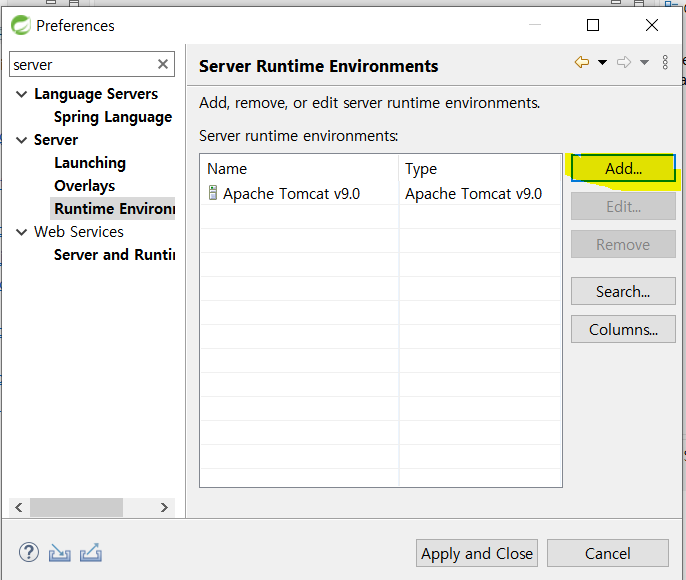Click the tree scrollbar left arrow

click(19, 507)
